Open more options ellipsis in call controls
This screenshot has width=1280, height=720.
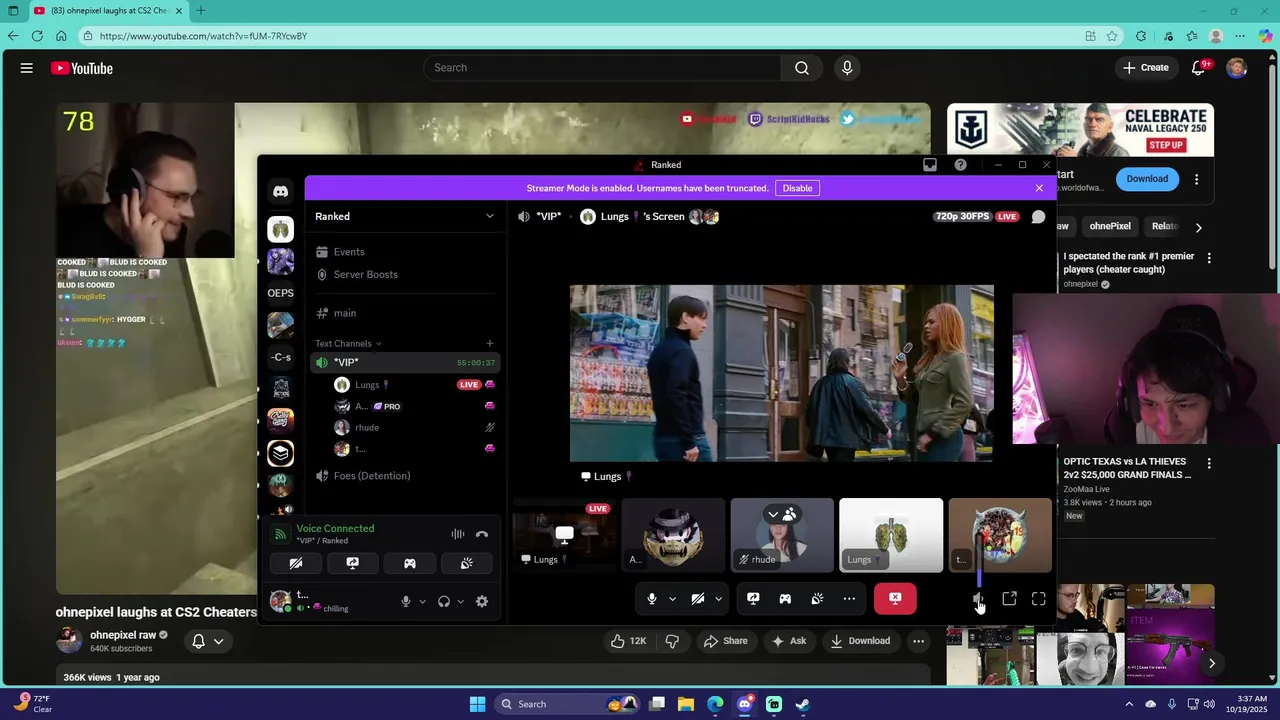[849, 599]
